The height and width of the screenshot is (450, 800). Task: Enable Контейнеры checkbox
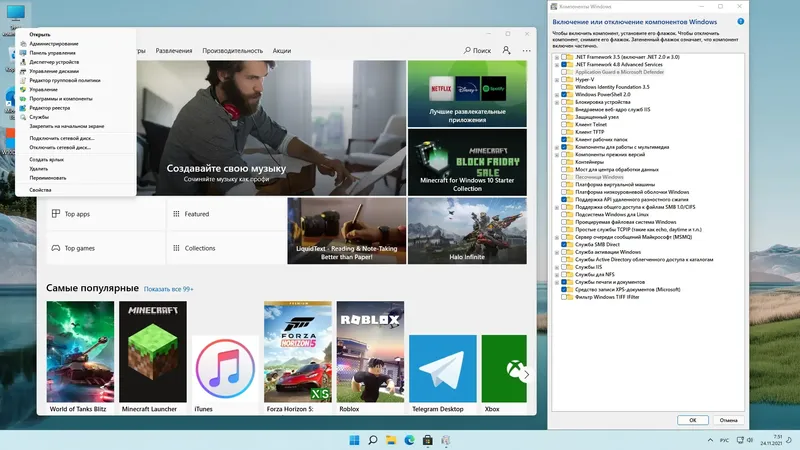(x=564, y=162)
